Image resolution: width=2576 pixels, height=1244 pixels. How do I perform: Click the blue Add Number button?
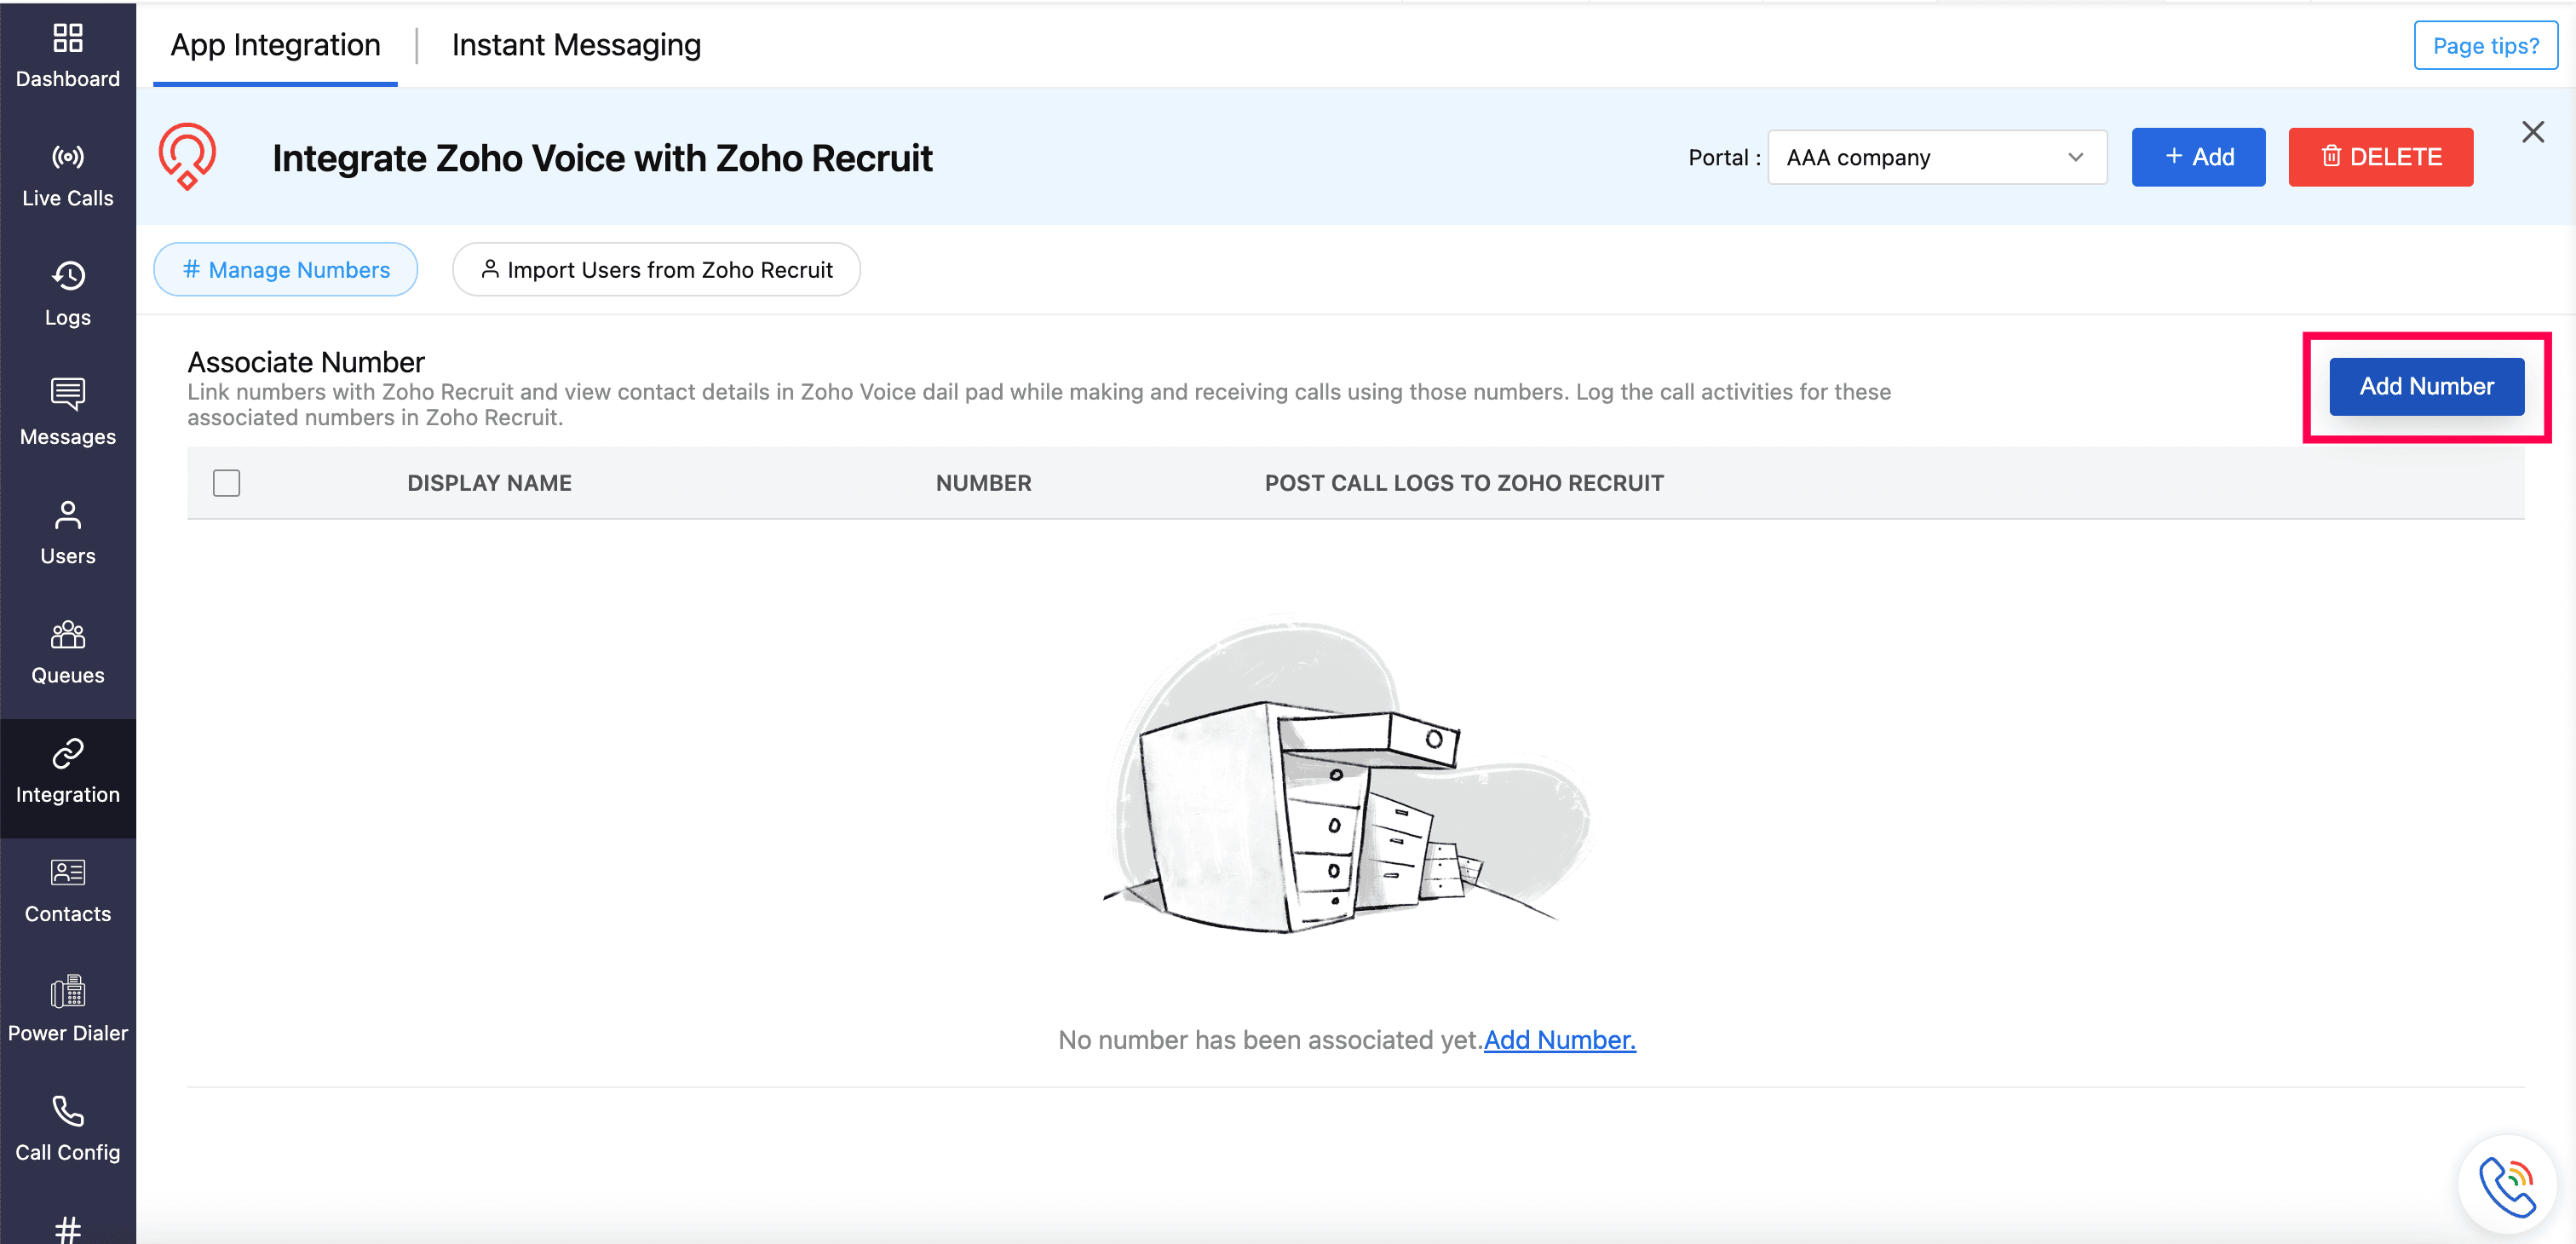click(2426, 386)
